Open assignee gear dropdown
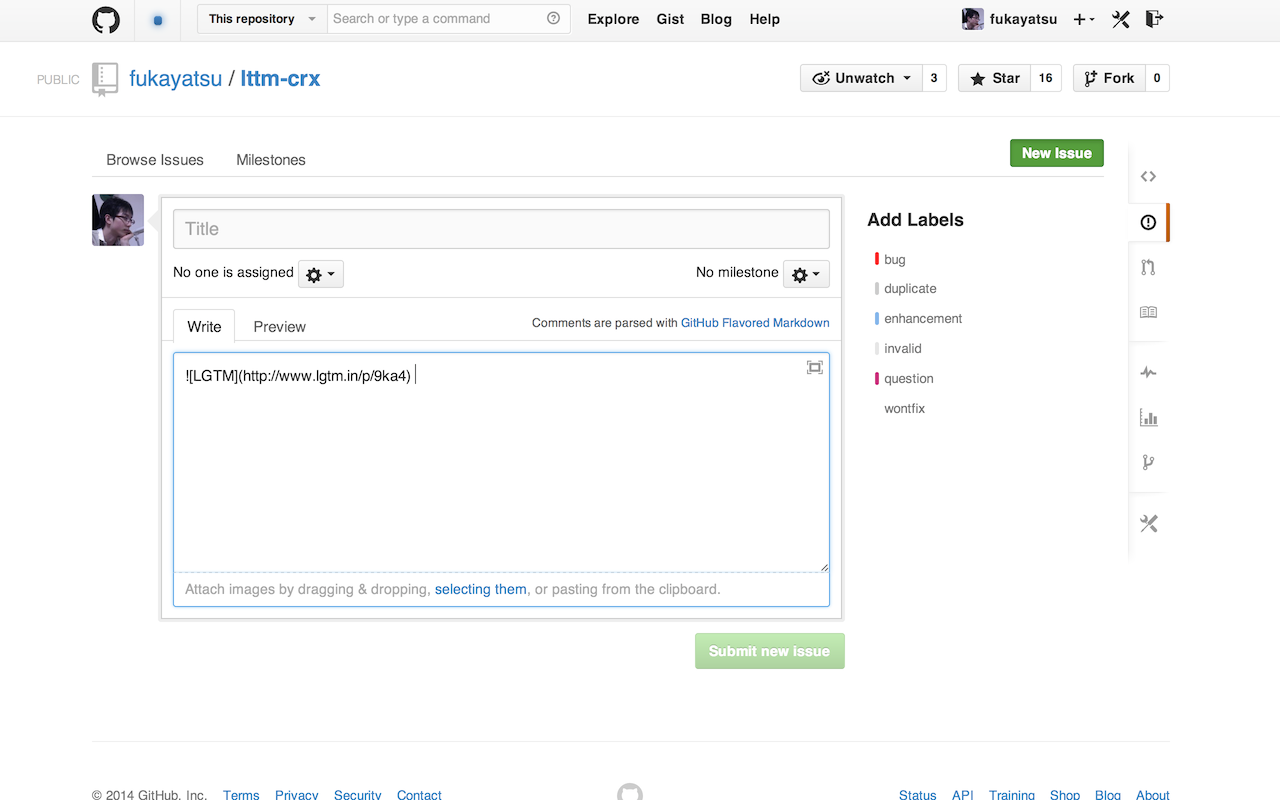Screen dimensions: 1280x800 click(x=321, y=274)
